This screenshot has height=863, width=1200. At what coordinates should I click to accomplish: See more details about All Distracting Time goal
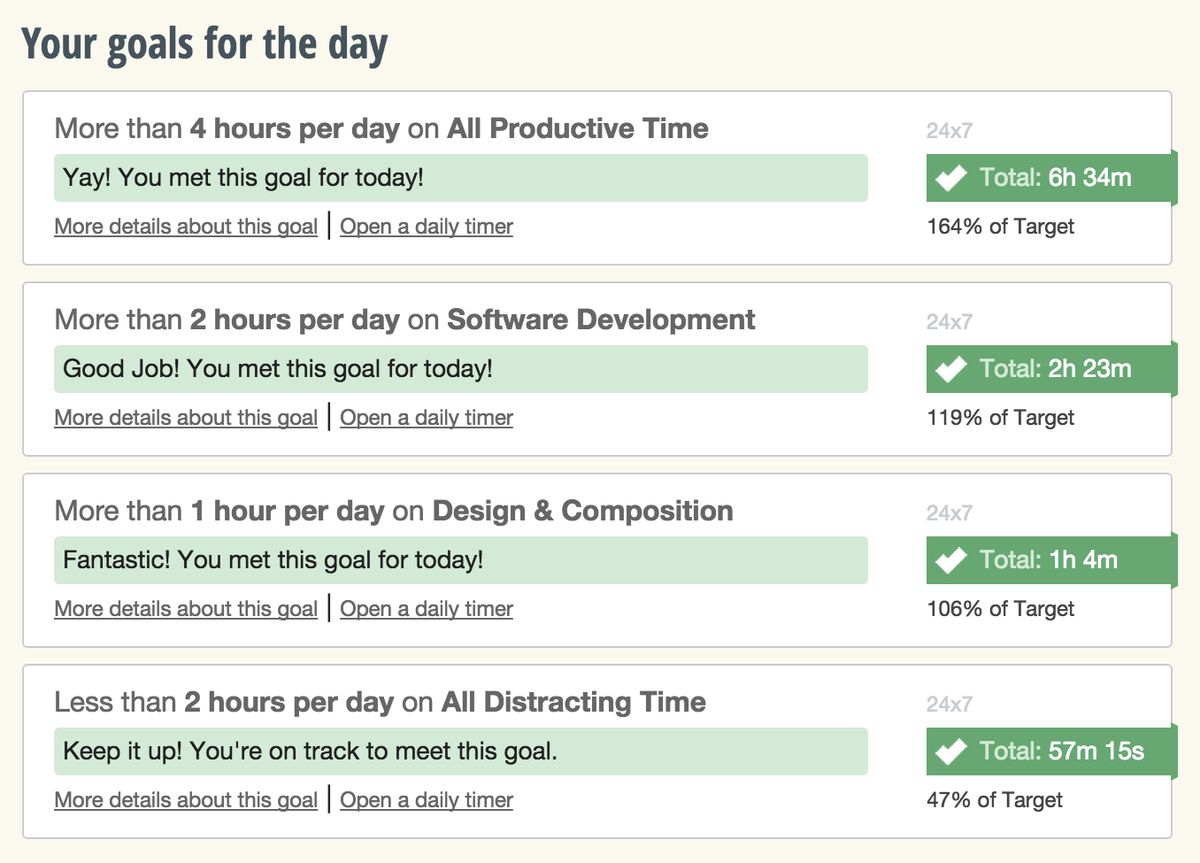click(186, 800)
